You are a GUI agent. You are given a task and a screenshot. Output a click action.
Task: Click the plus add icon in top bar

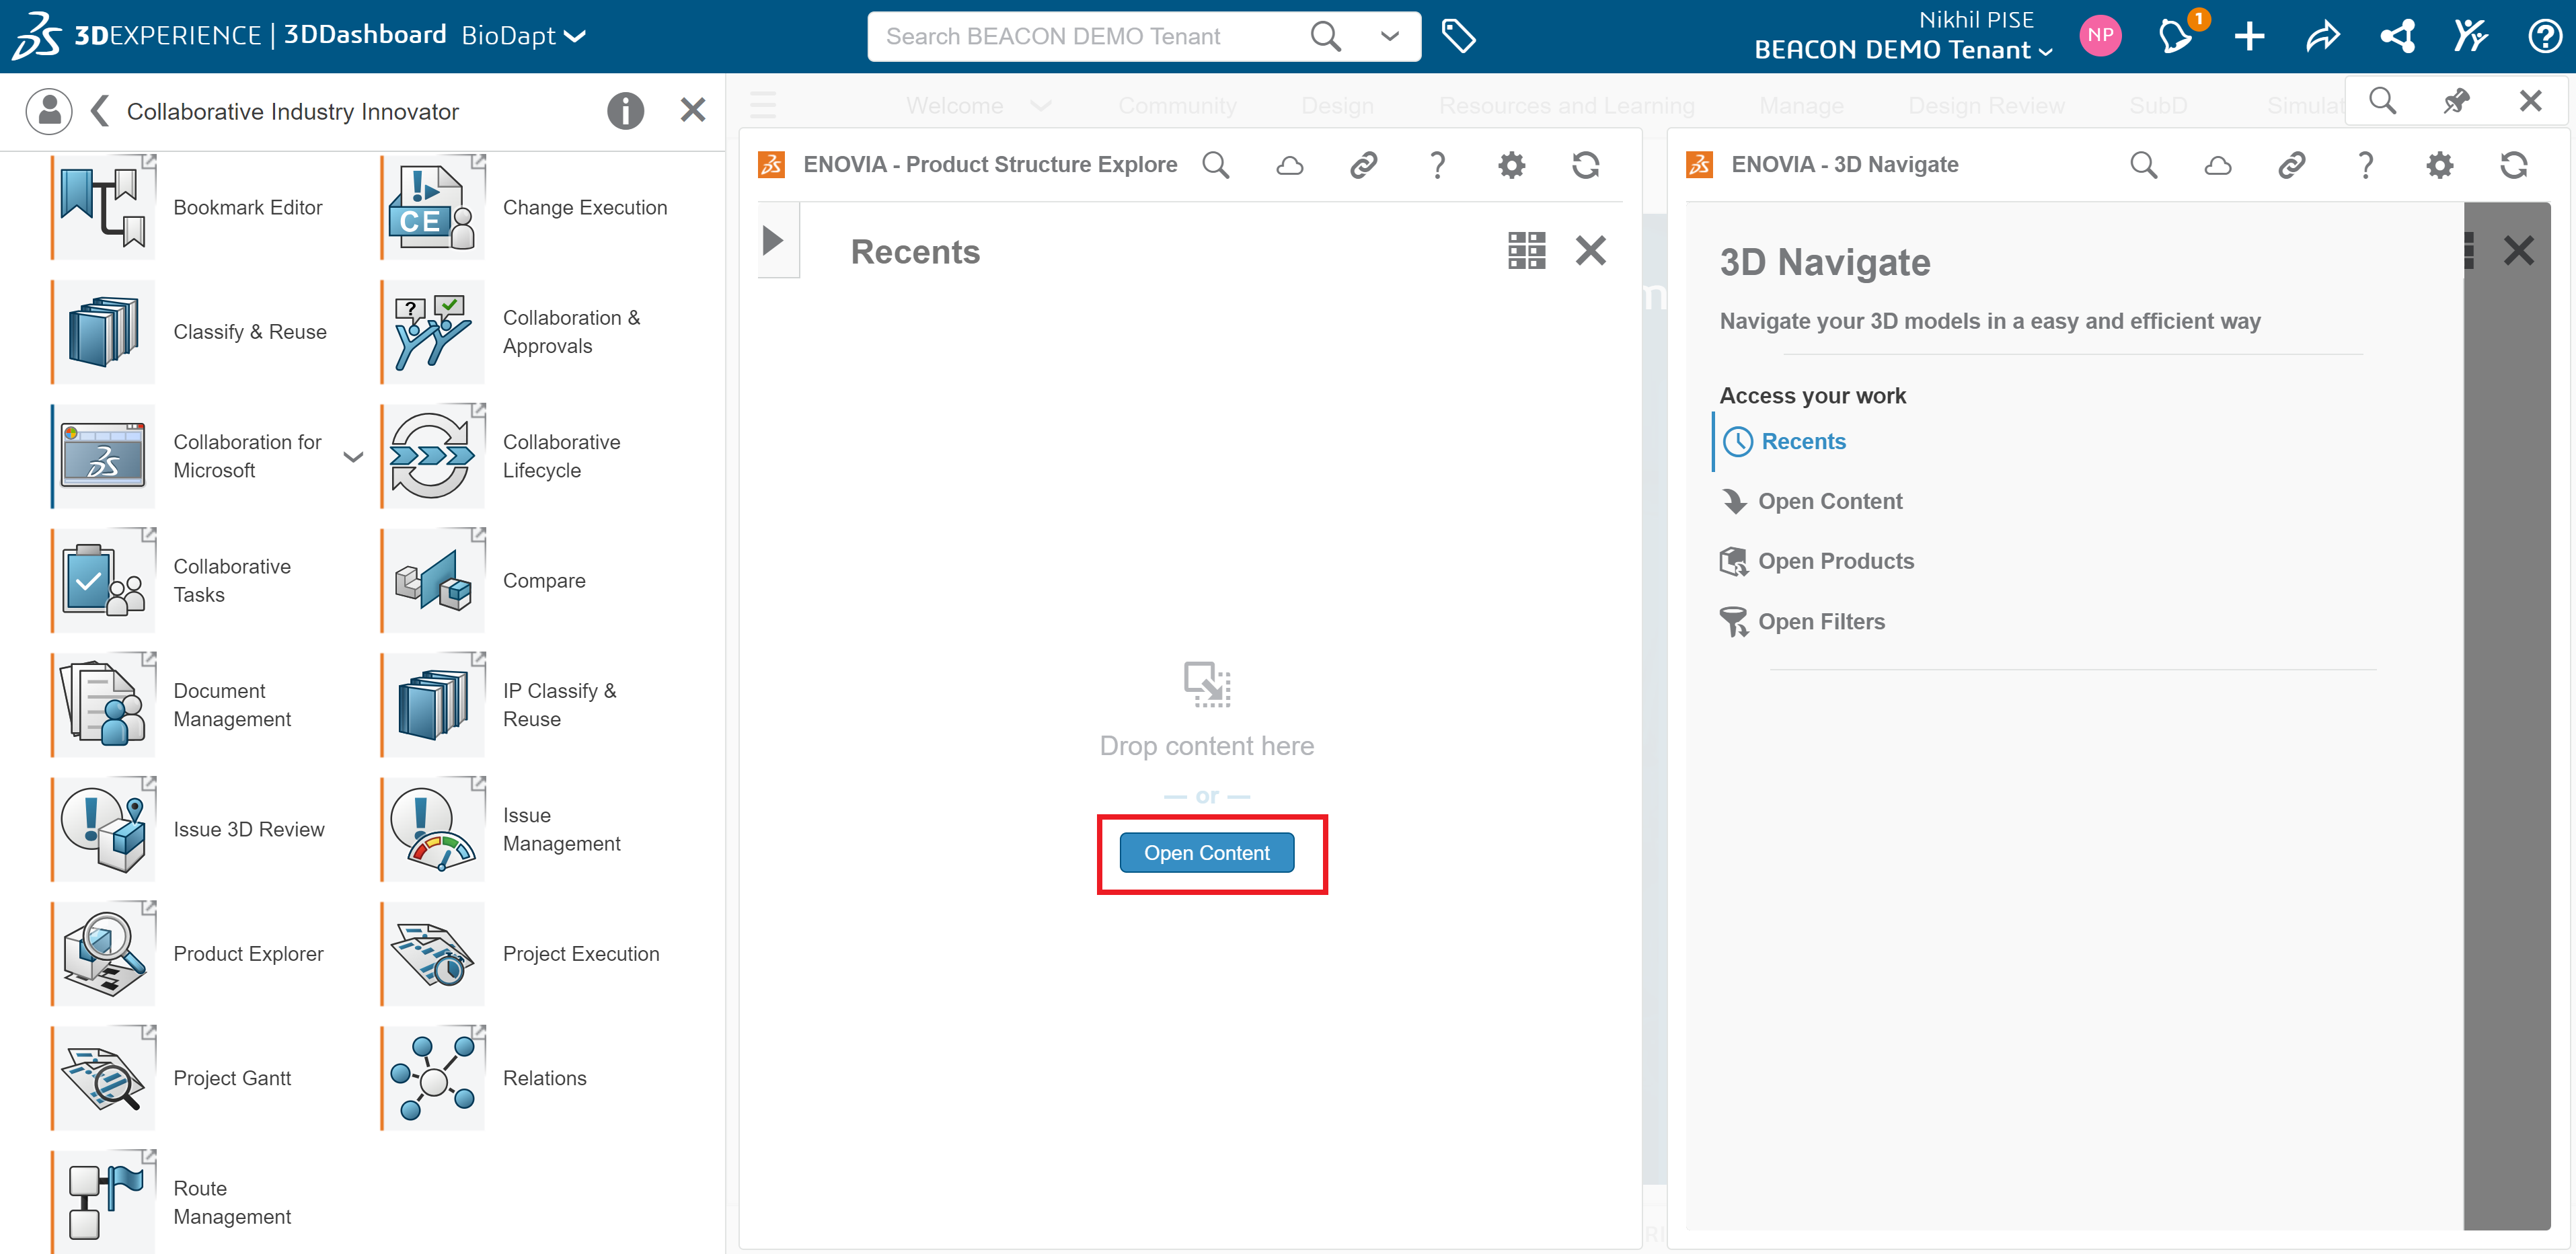(x=2249, y=37)
